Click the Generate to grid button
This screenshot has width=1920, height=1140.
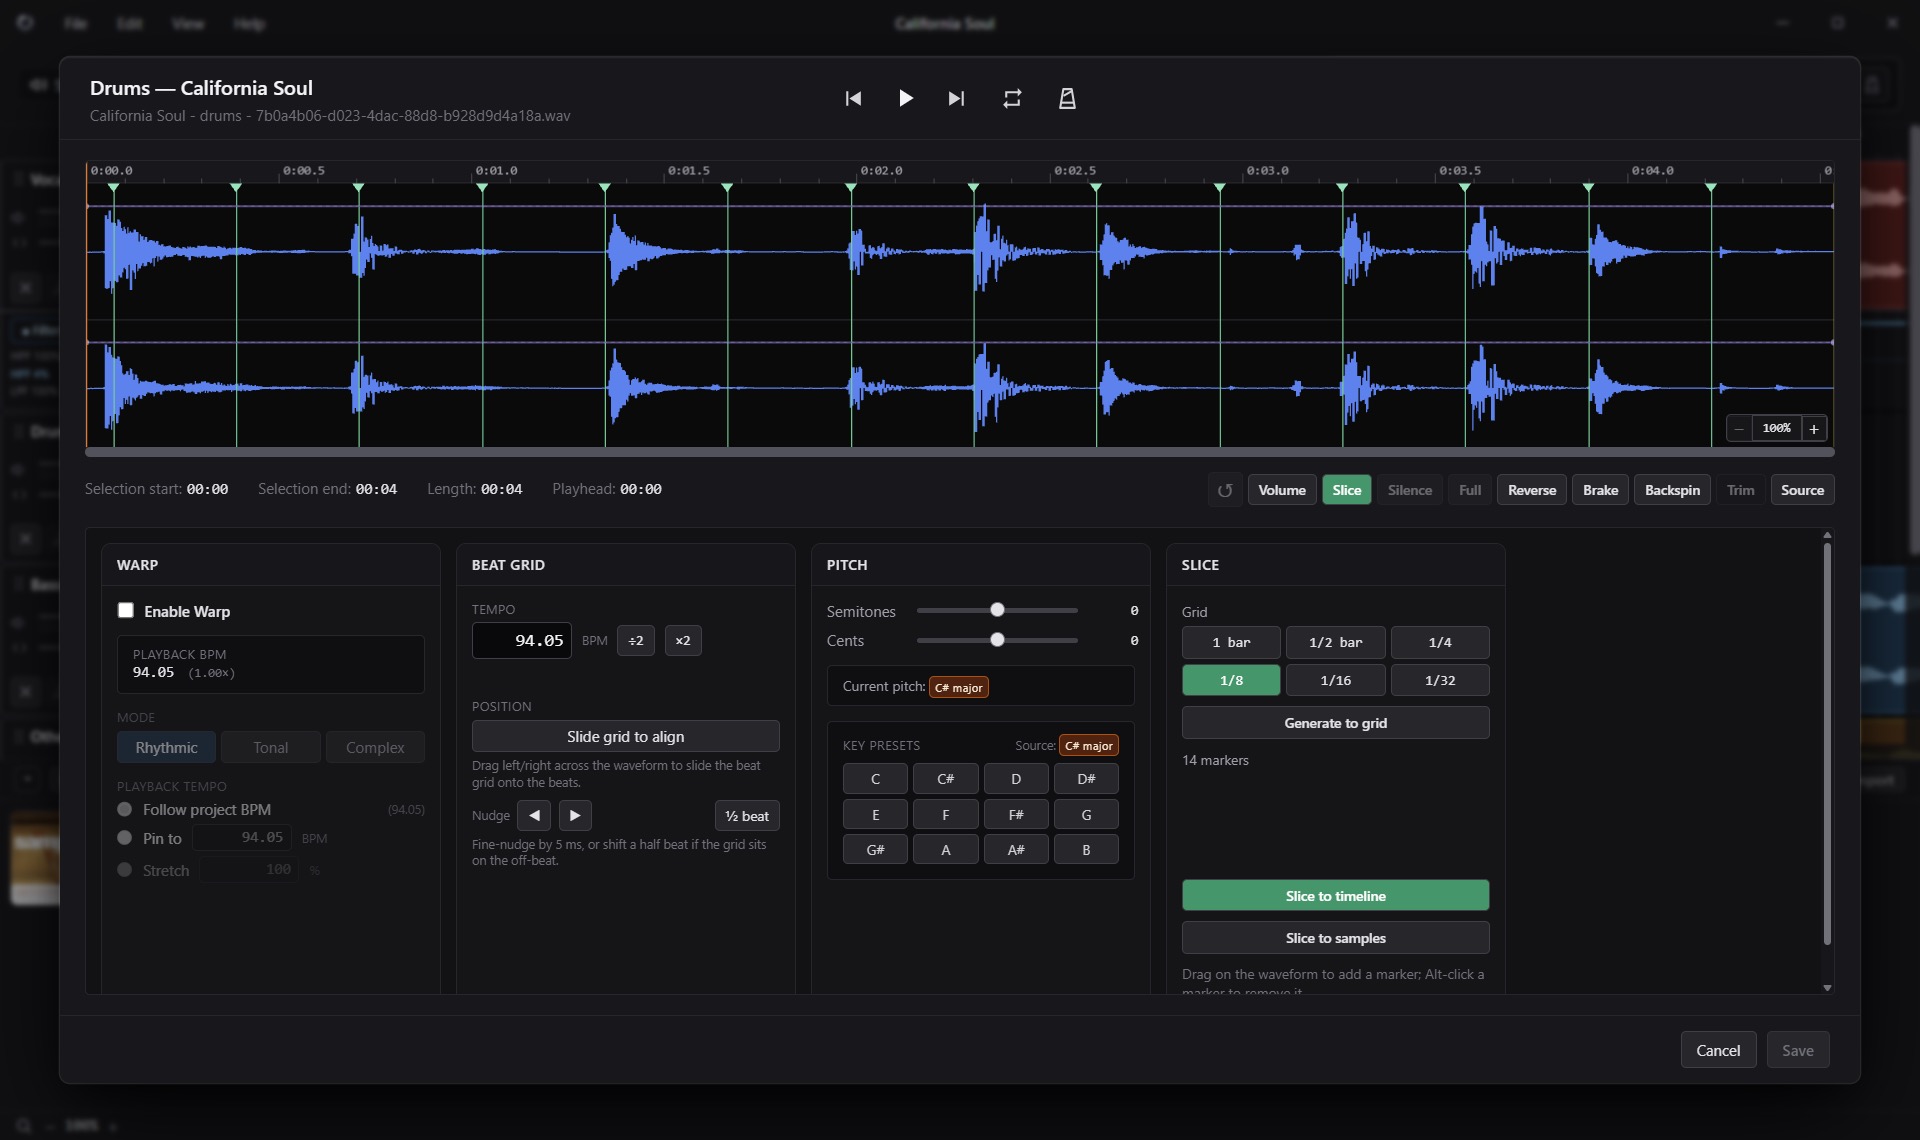coord(1335,723)
